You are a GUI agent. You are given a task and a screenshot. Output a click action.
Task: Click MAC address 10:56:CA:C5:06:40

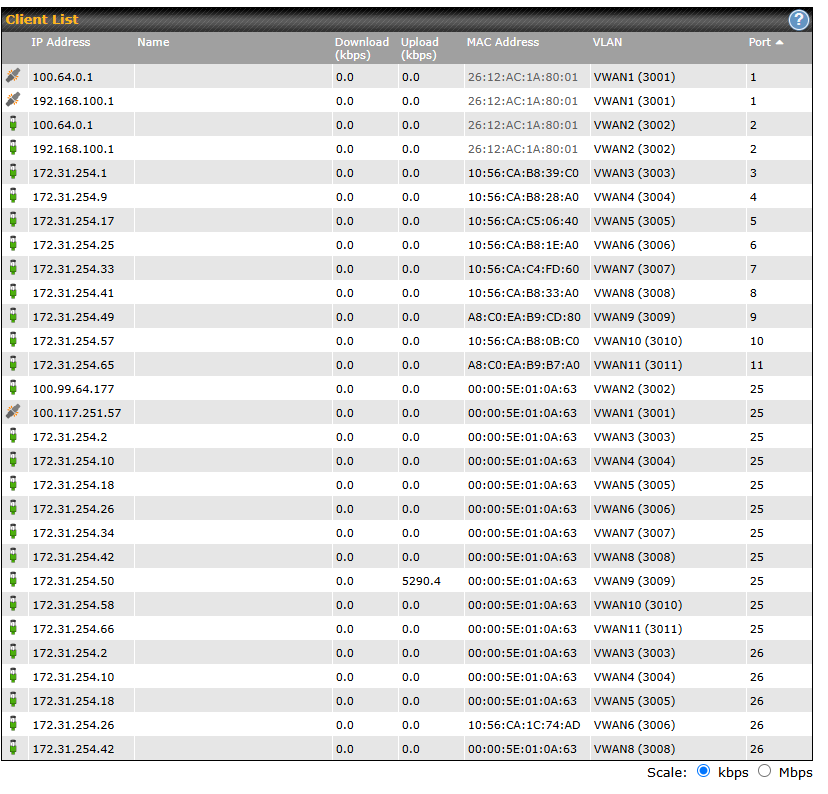(523, 221)
